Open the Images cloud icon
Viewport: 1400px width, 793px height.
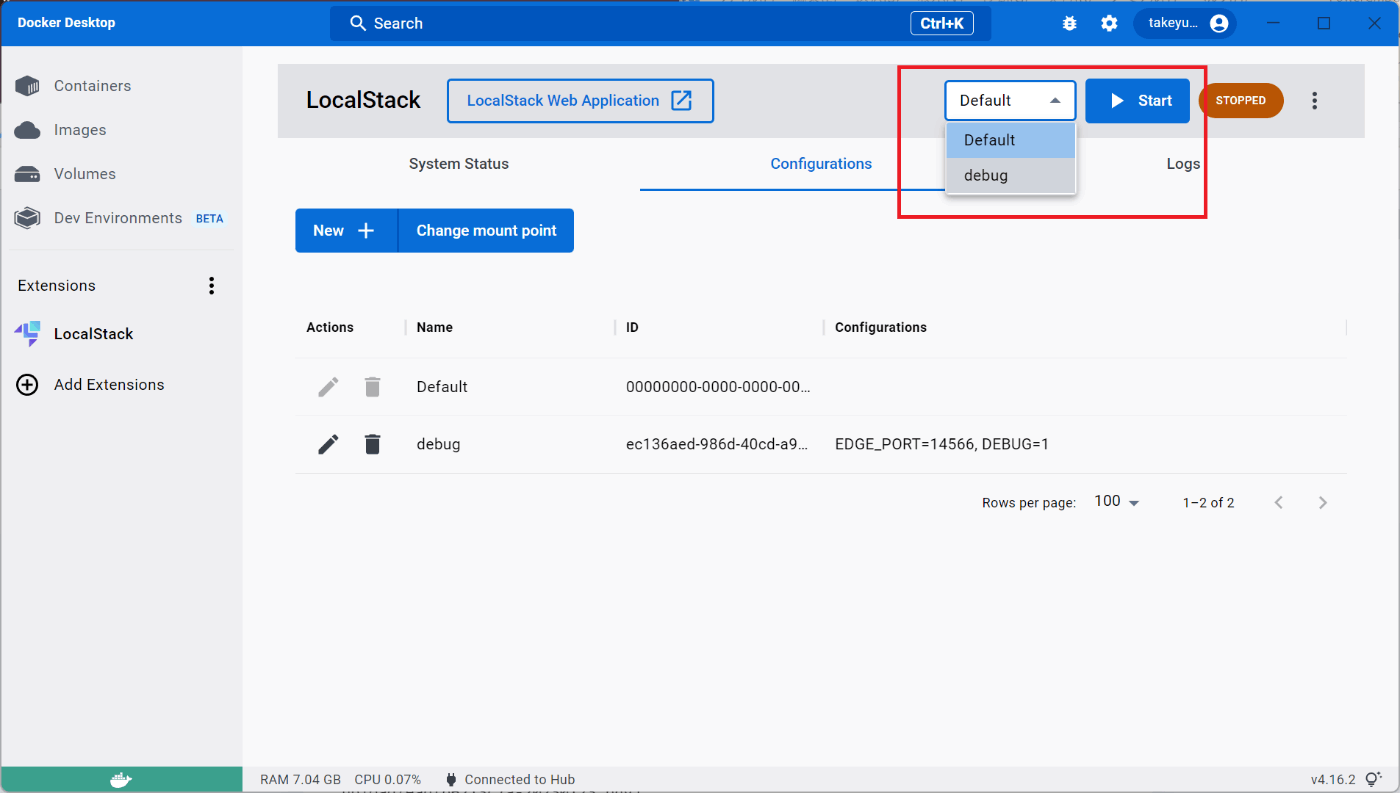(x=27, y=130)
